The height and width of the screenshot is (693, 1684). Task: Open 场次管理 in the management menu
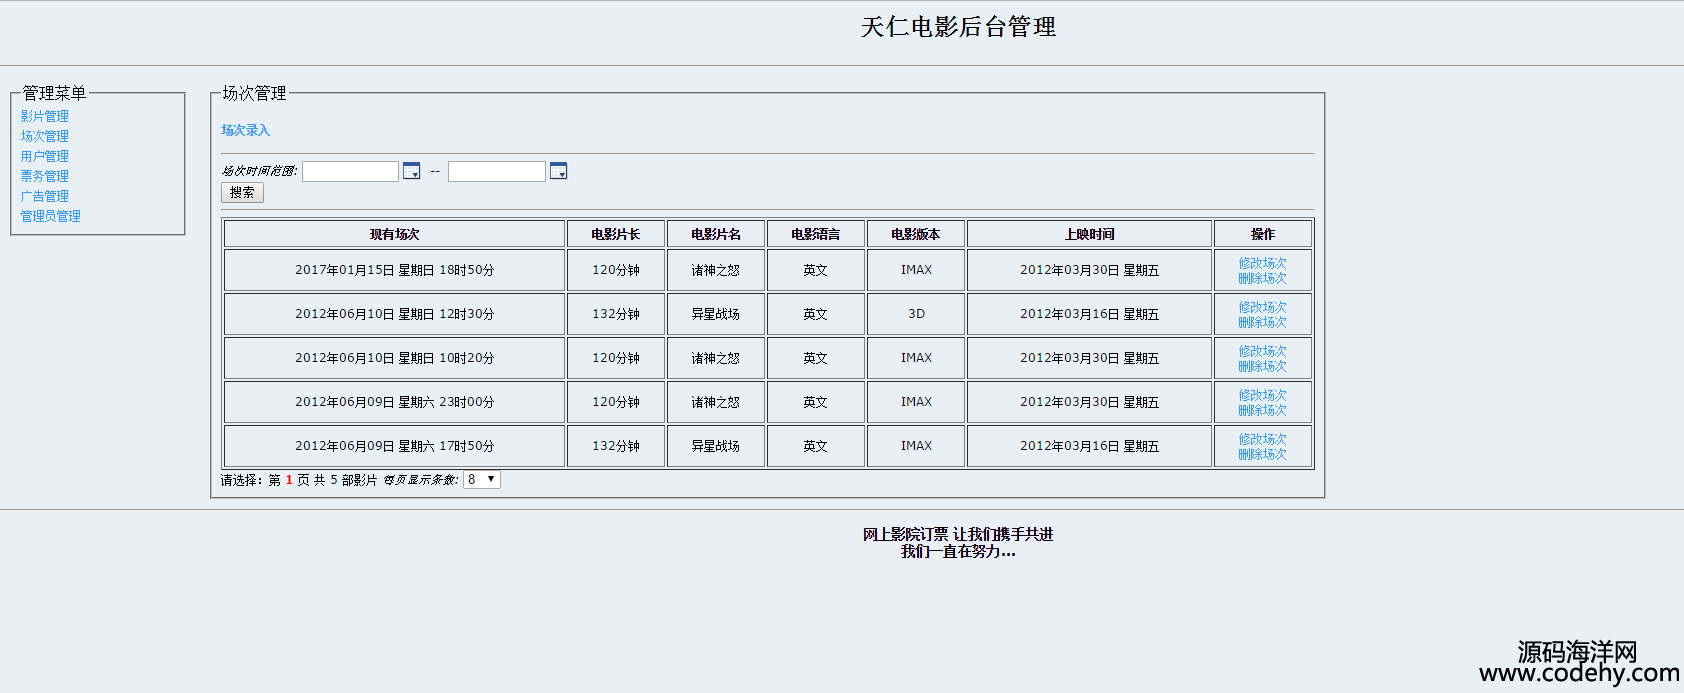(x=45, y=136)
